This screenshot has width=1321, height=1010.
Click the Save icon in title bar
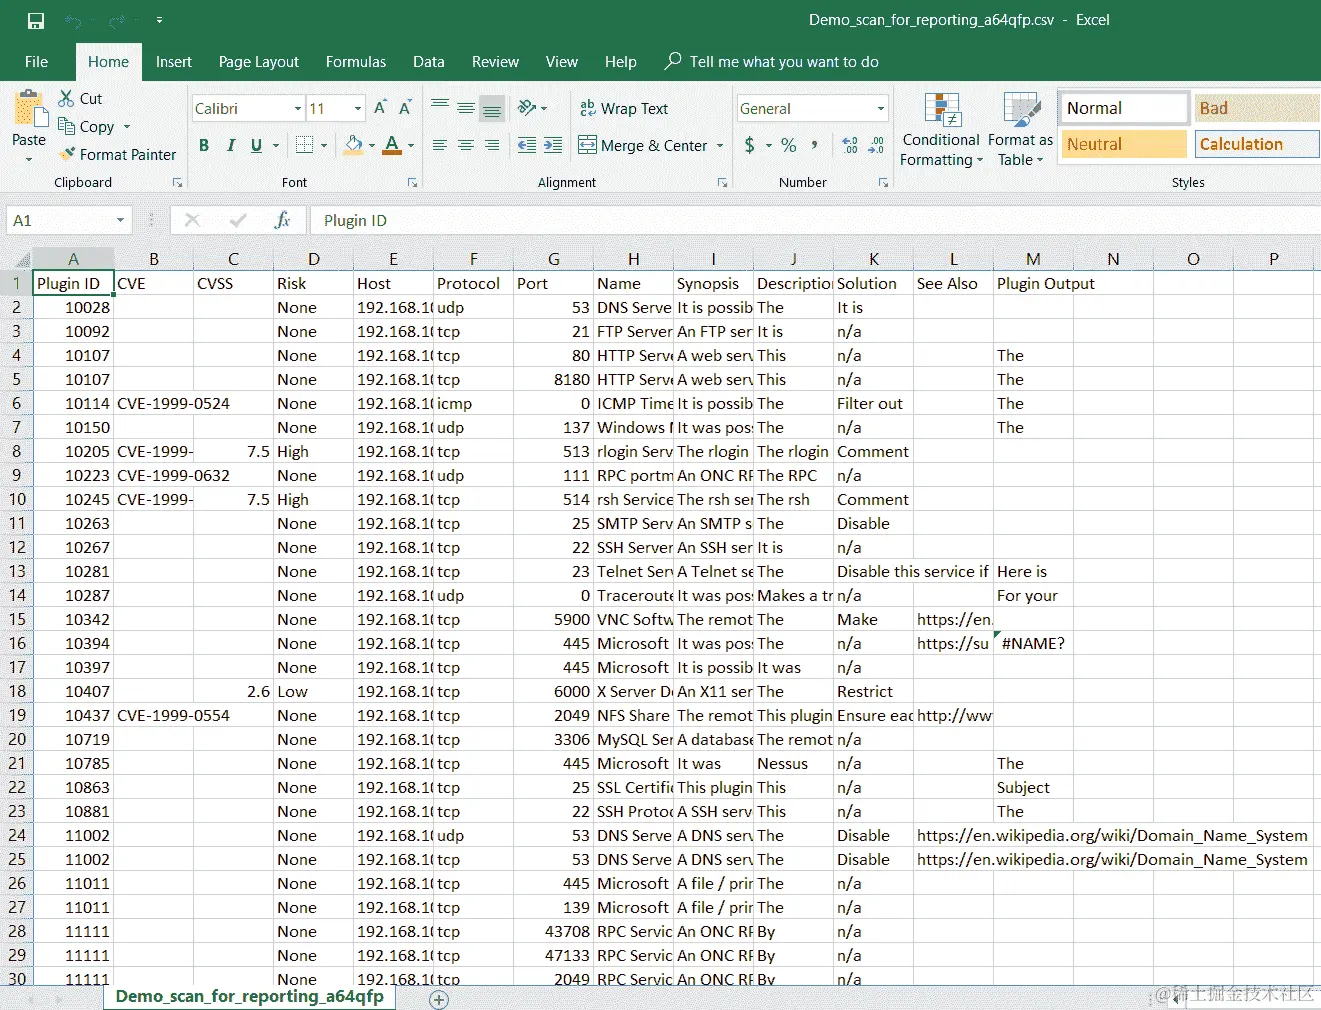pyautogui.click(x=36, y=21)
